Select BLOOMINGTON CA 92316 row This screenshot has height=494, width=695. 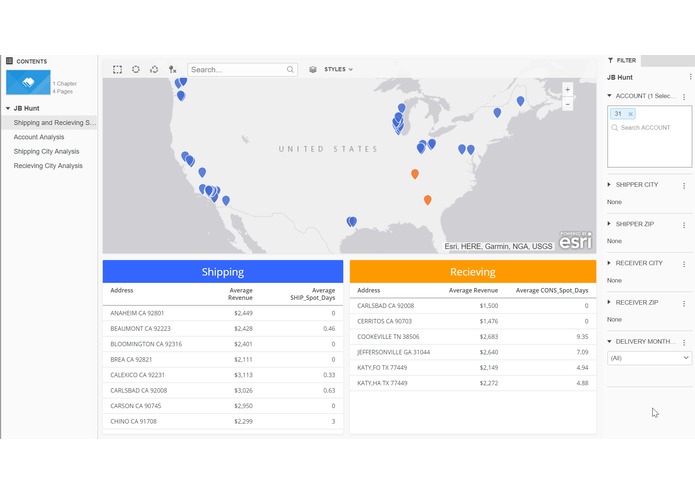pyautogui.click(x=223, y=344)
